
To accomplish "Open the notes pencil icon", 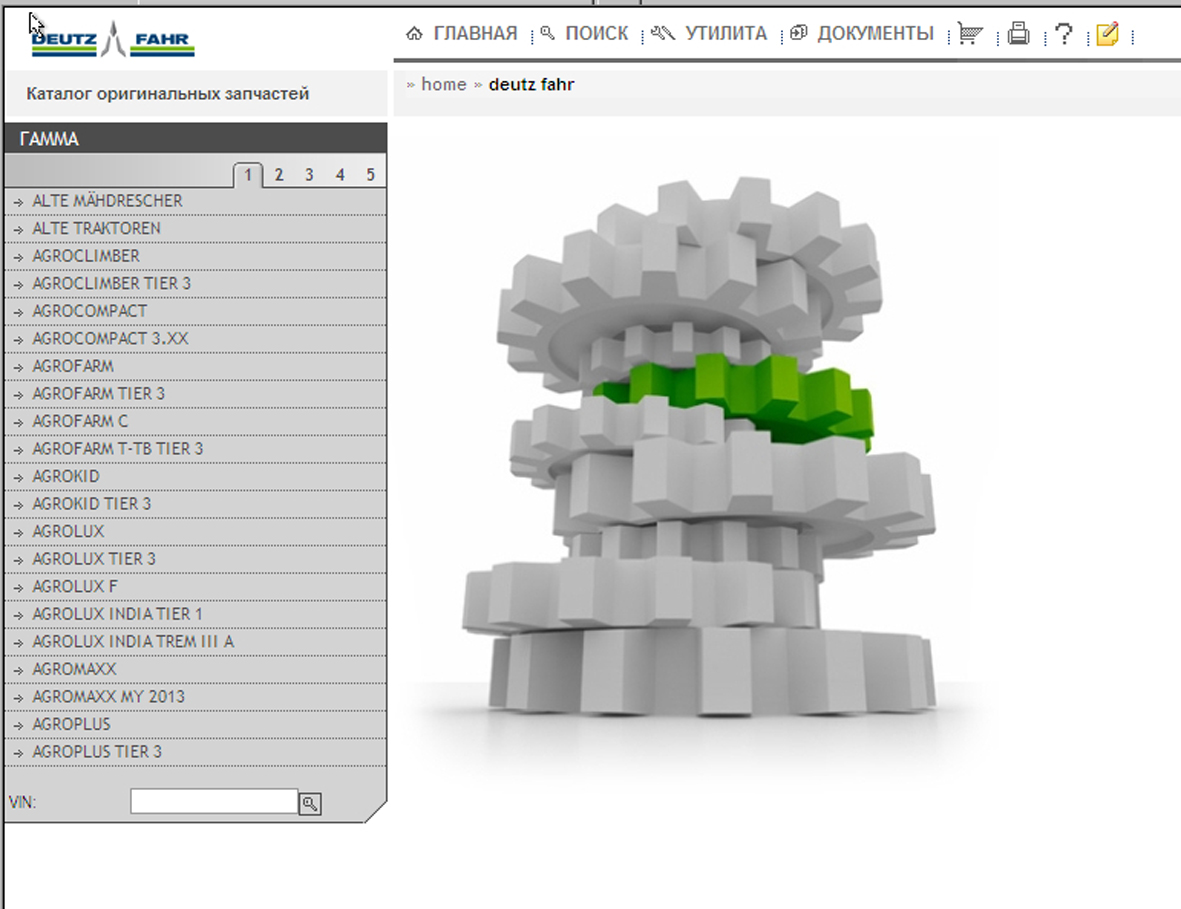I will [1106, 35].
